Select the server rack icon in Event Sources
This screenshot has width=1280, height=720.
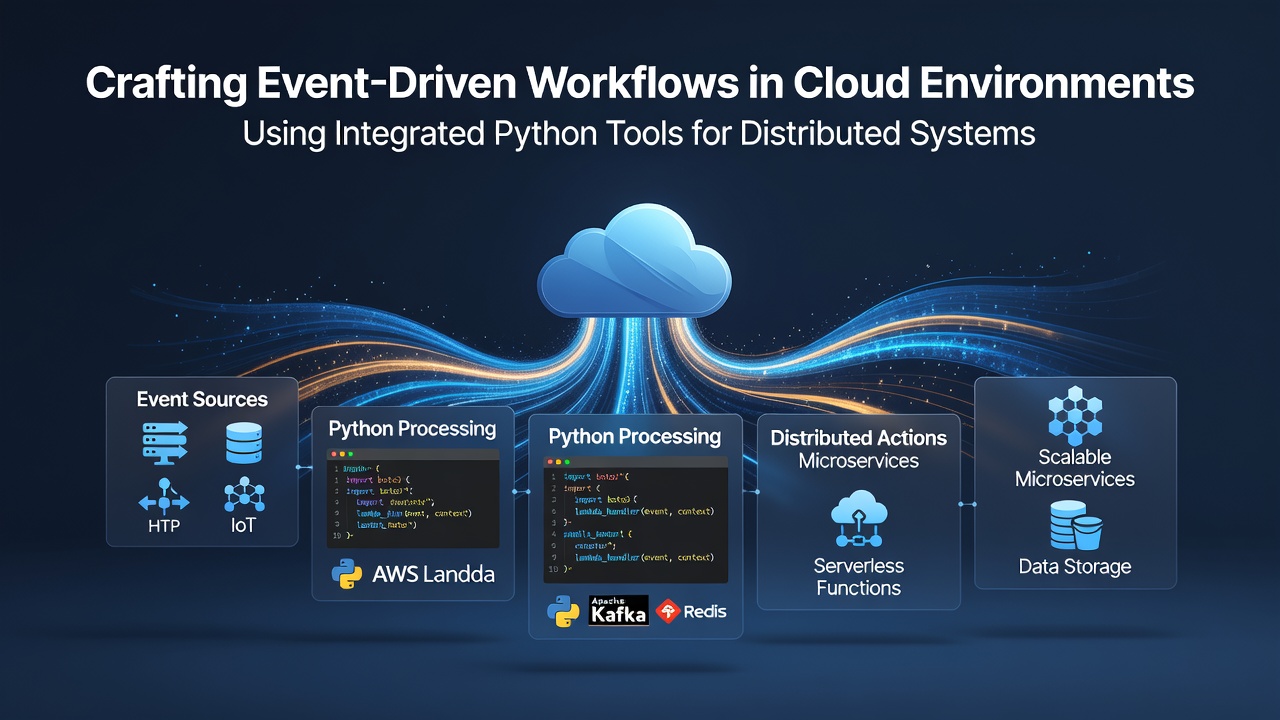(164, 443)
